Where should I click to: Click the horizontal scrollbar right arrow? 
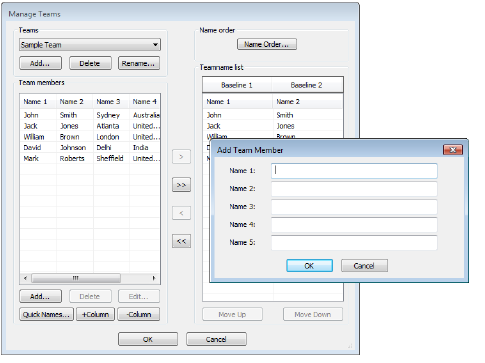tap(154, 278)
